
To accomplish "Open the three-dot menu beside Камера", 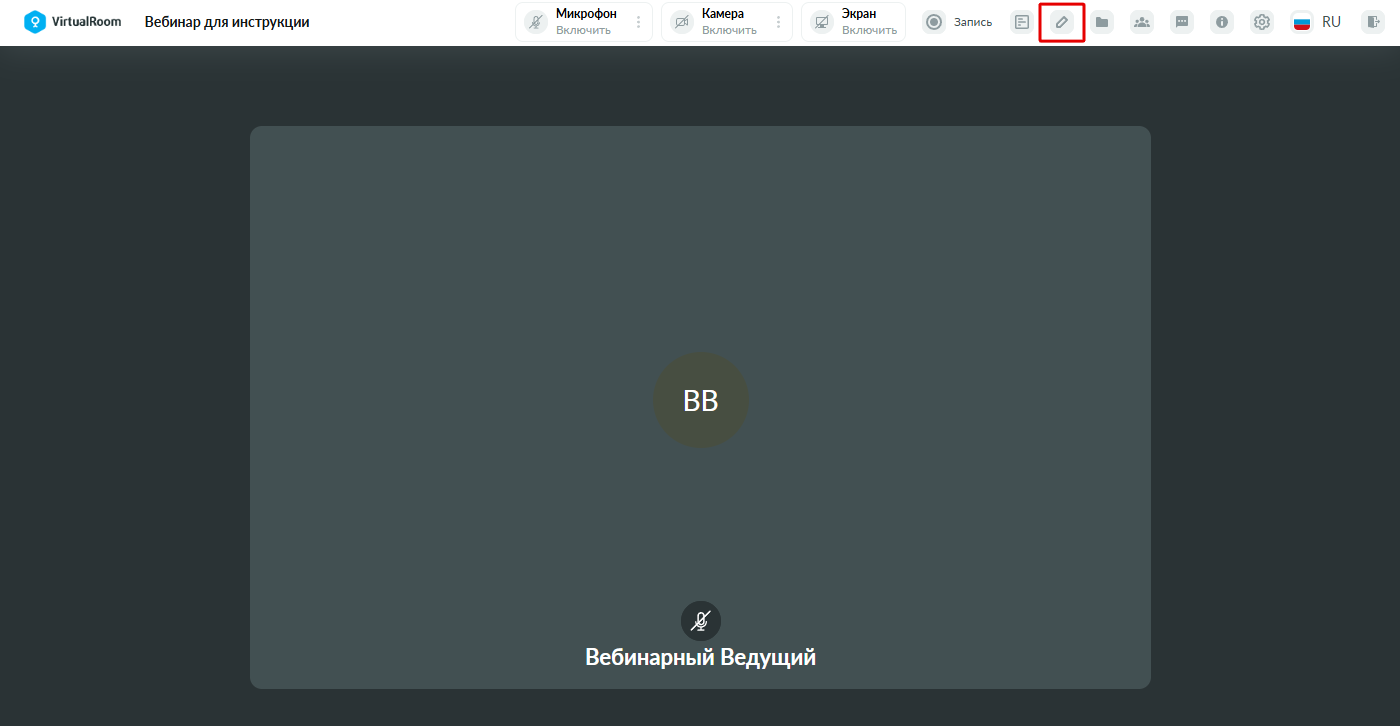I will [779, 22].
